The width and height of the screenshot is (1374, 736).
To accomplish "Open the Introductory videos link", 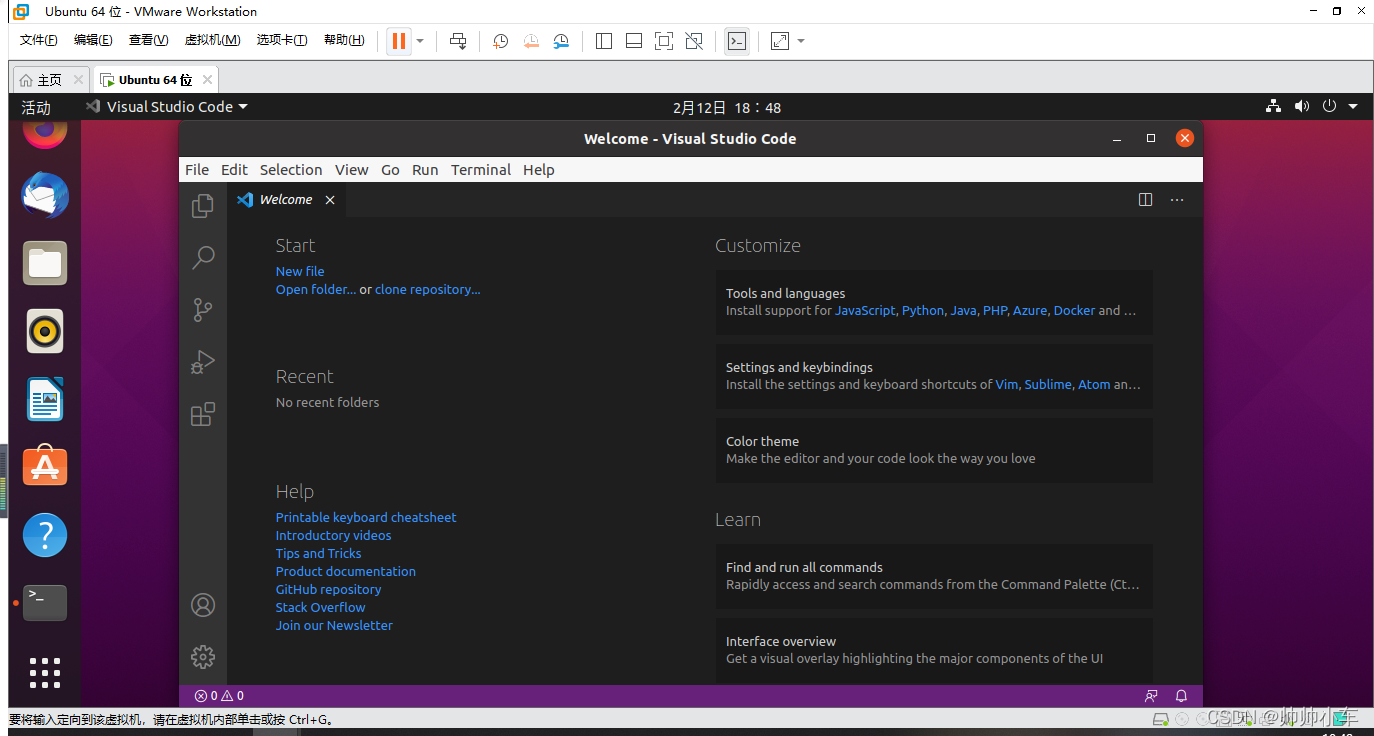I will [x=333, y=535].
